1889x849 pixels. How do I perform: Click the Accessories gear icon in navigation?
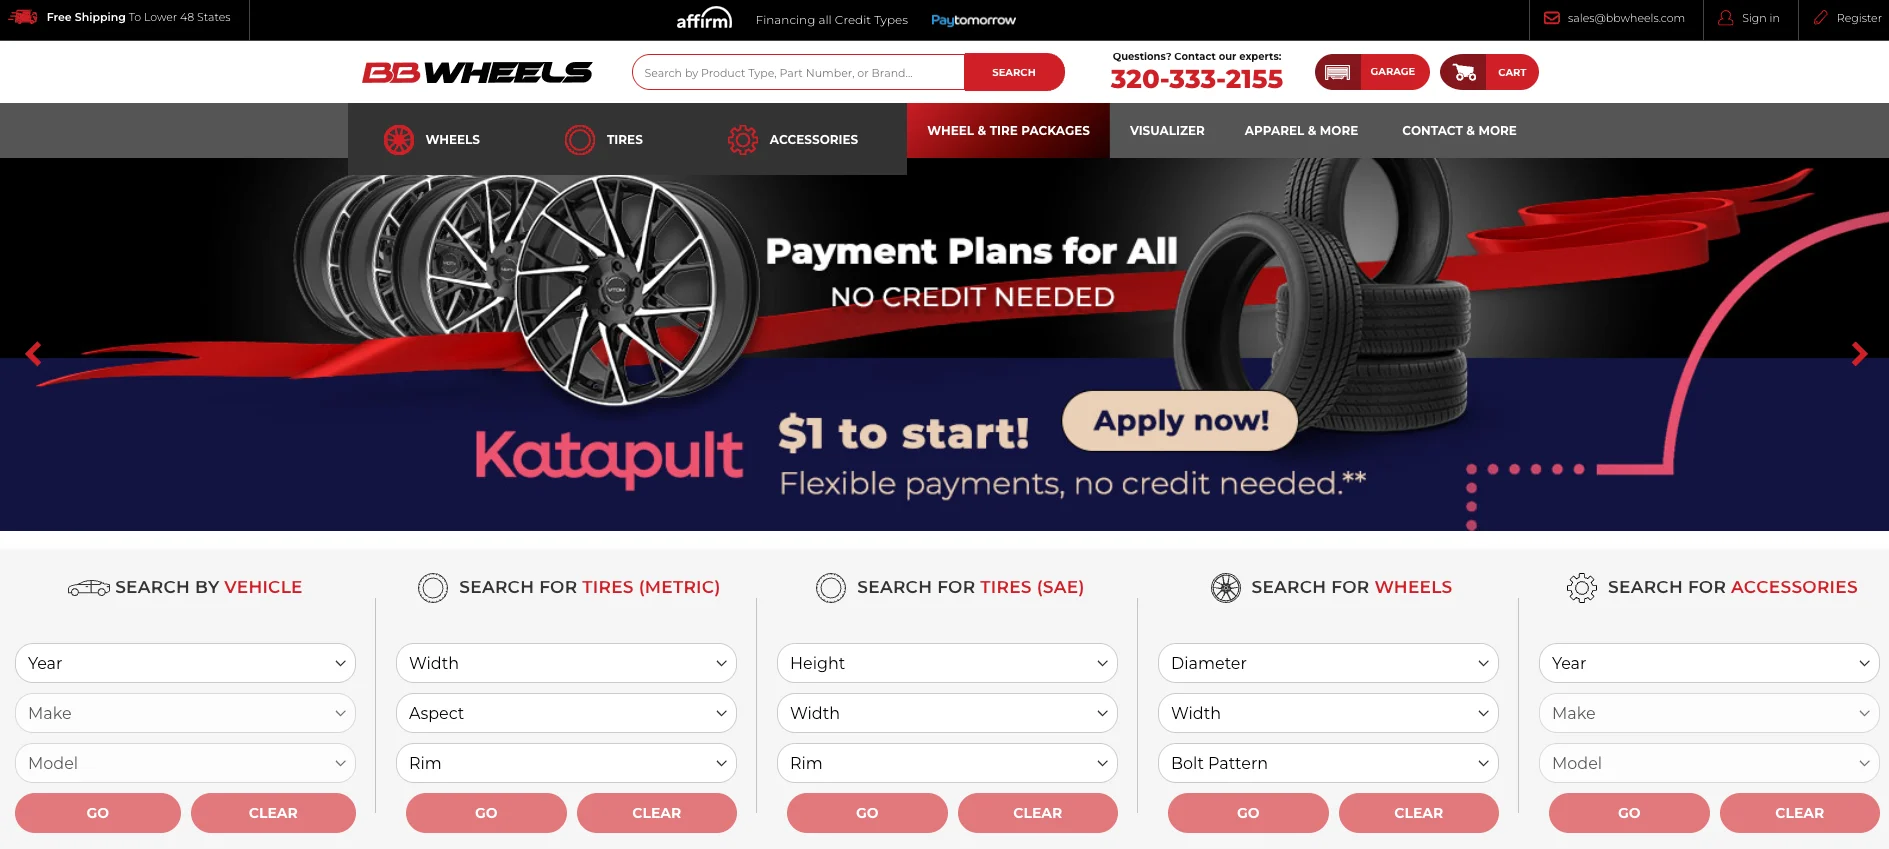tap(743, 140)
